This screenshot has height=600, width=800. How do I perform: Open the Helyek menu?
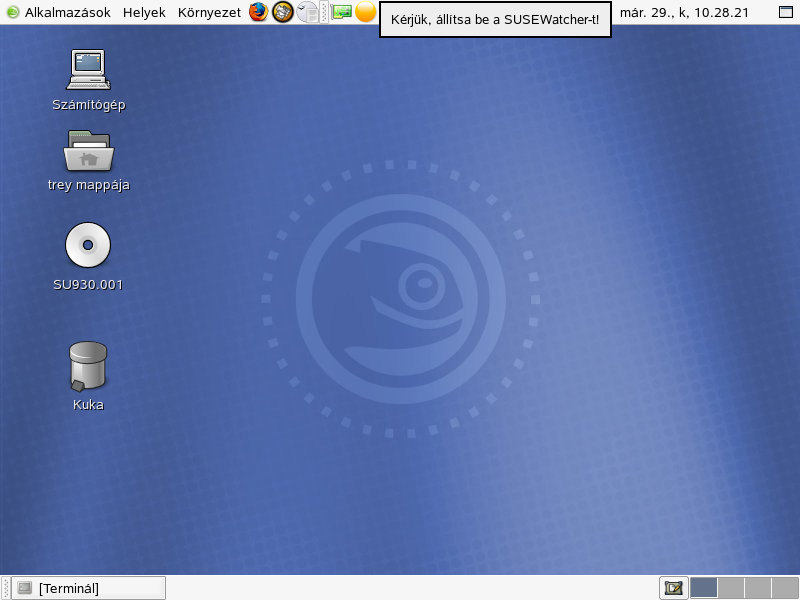(144, 12)
